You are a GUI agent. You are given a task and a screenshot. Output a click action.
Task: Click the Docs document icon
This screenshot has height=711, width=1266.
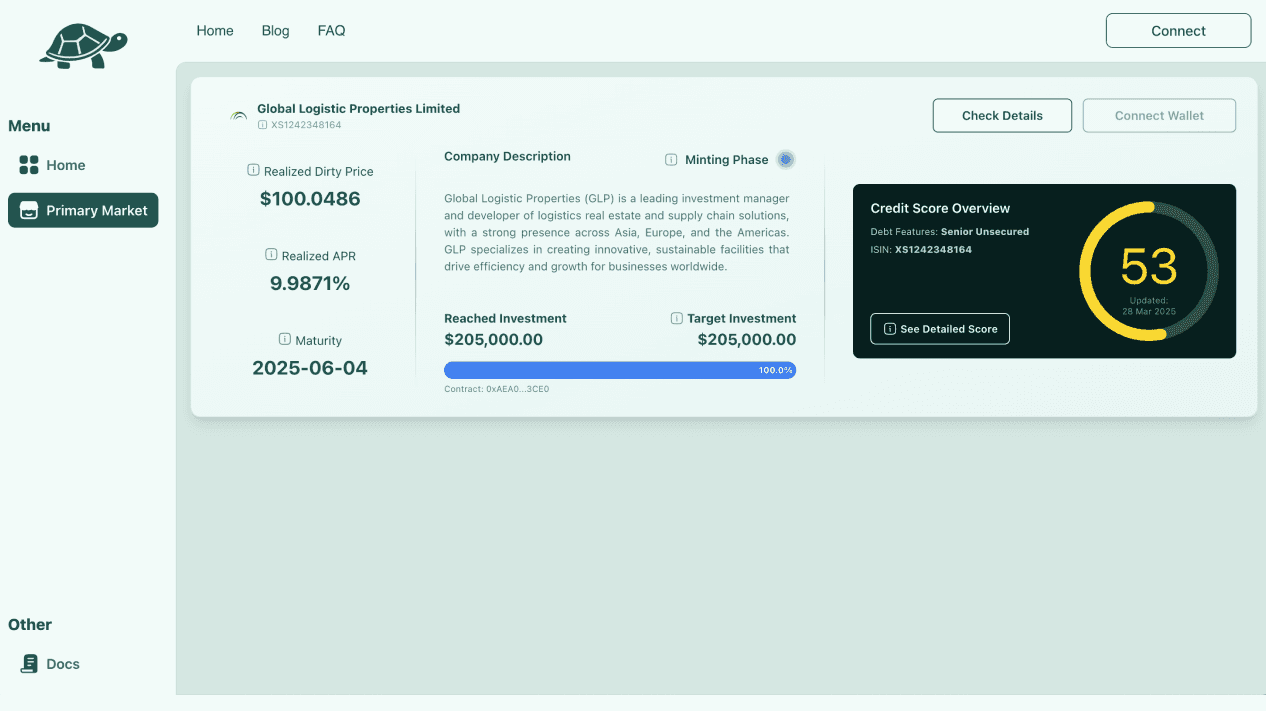coord(30,664)
